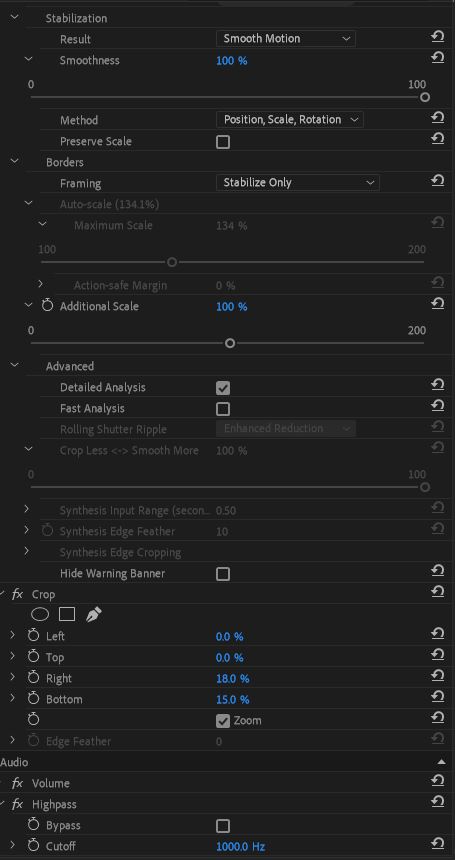Screen dimensions: 455x860
Task: Click the Additional Scale slider handle
Action: click(230, 343)
